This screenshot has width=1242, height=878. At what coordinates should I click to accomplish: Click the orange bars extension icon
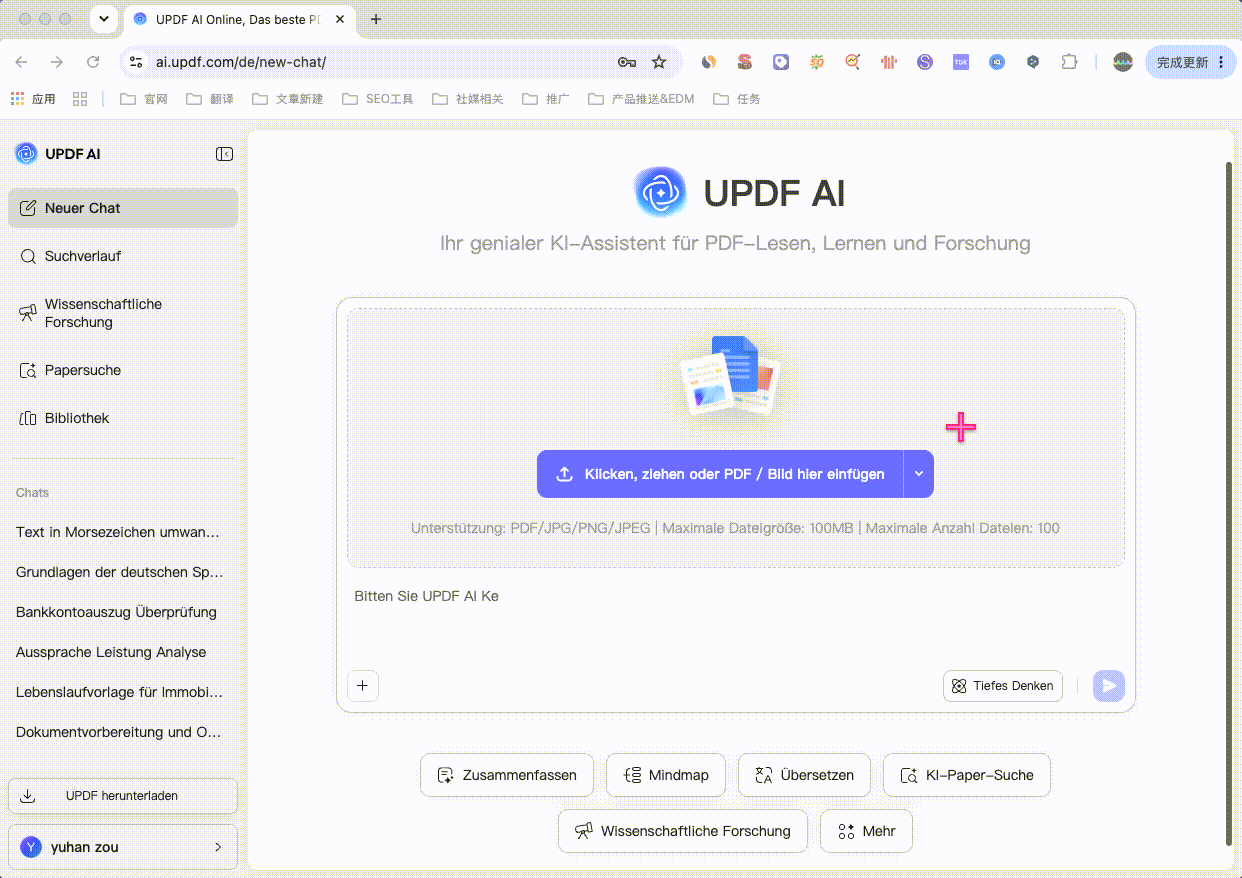pos(889,62)
